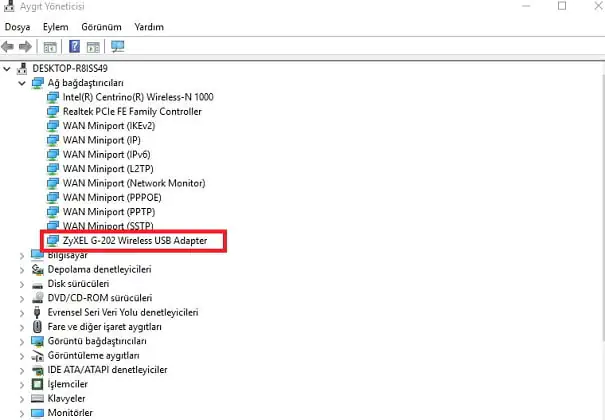
Task: Open the Yardım menu
Action: pyautogui.click(x=149, y=27)
